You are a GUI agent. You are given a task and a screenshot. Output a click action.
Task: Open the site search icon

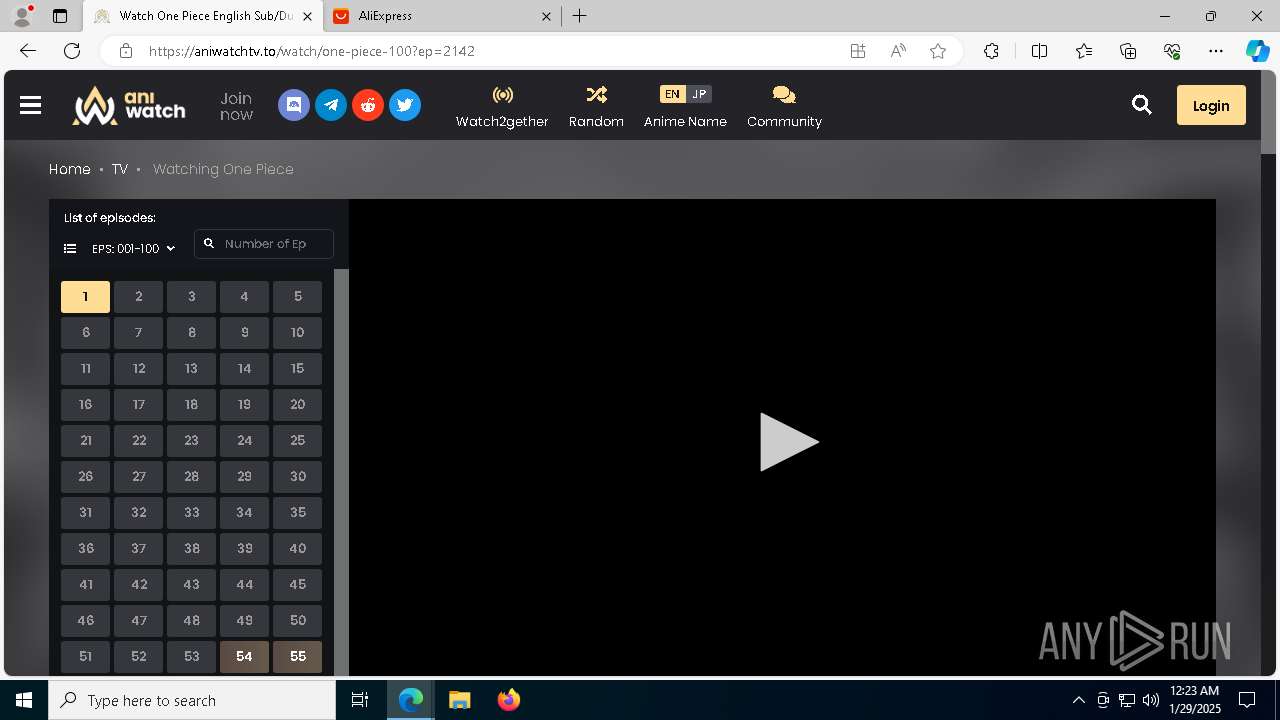click(x=1141, y=105)
